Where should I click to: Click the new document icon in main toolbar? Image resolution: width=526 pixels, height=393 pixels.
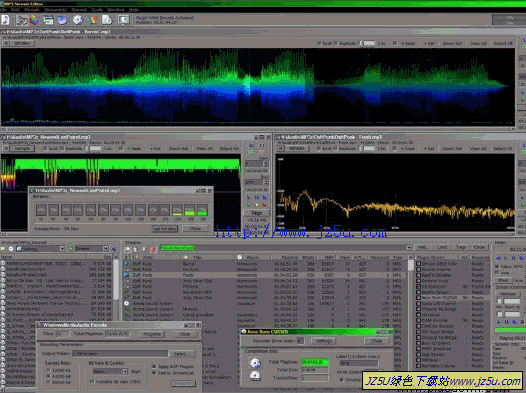[5, 20]
